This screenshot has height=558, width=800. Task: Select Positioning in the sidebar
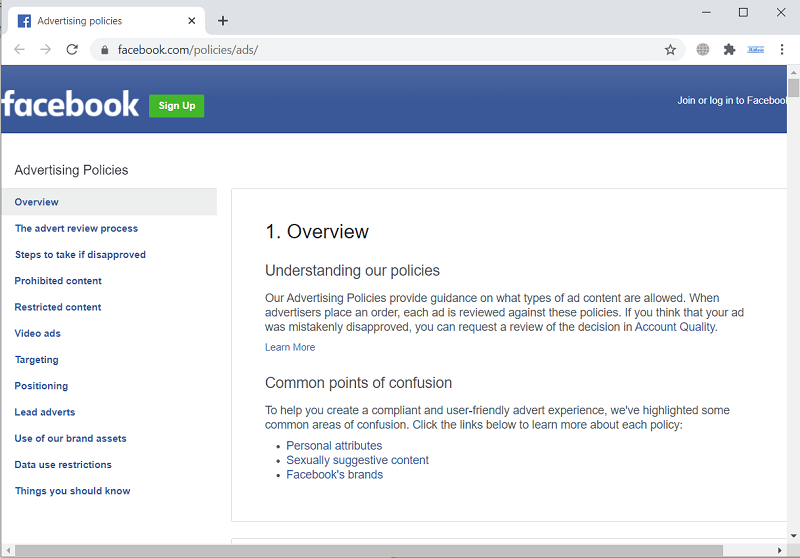point(41,386)
